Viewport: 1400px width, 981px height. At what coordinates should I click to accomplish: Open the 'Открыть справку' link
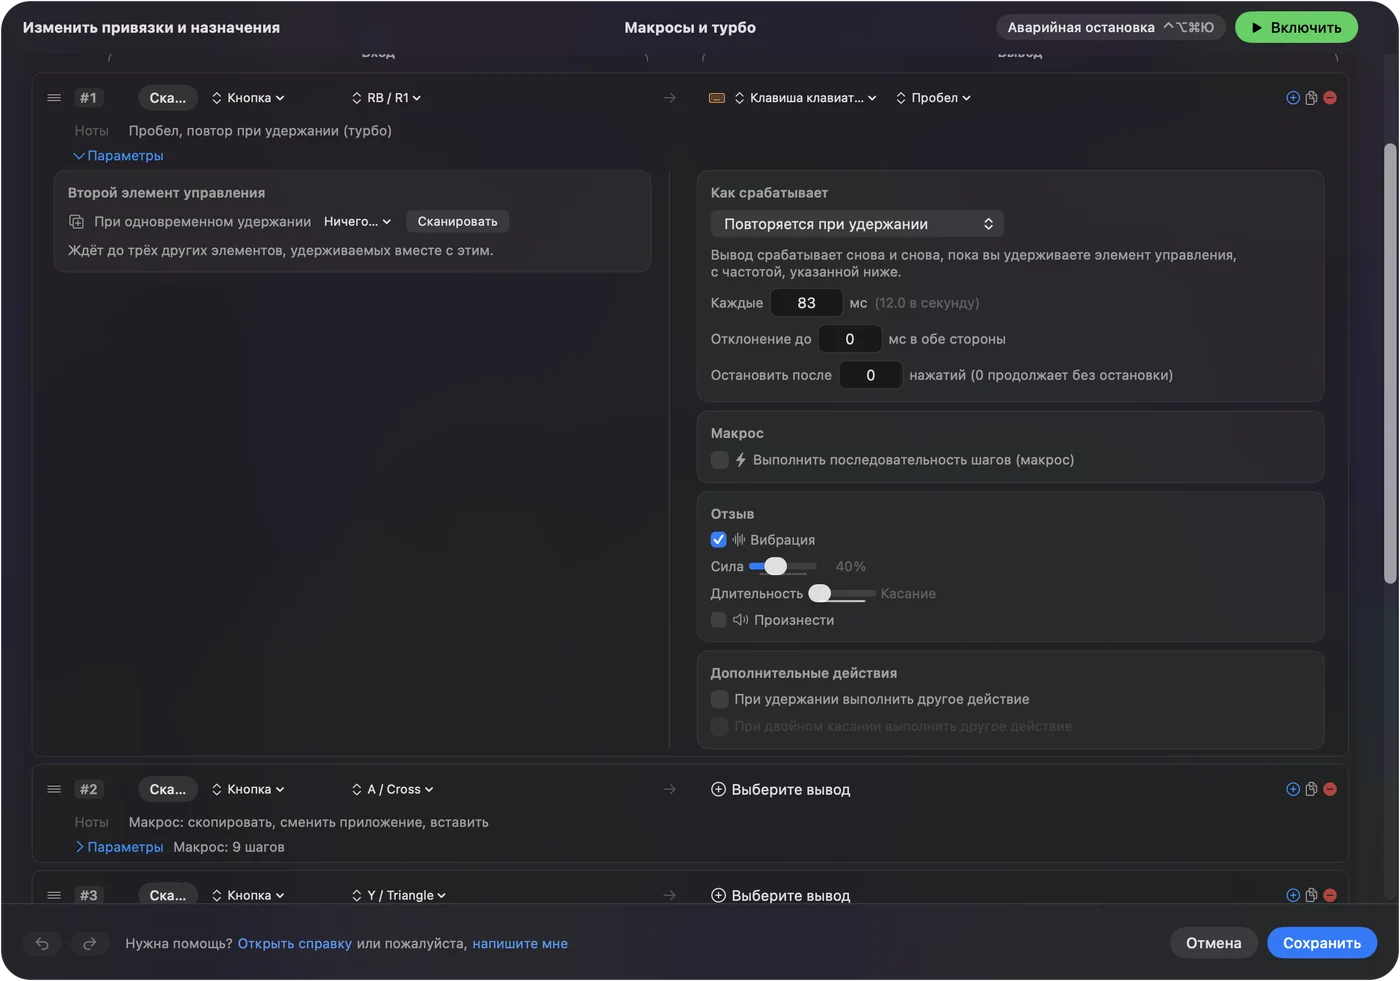point(295,943)
